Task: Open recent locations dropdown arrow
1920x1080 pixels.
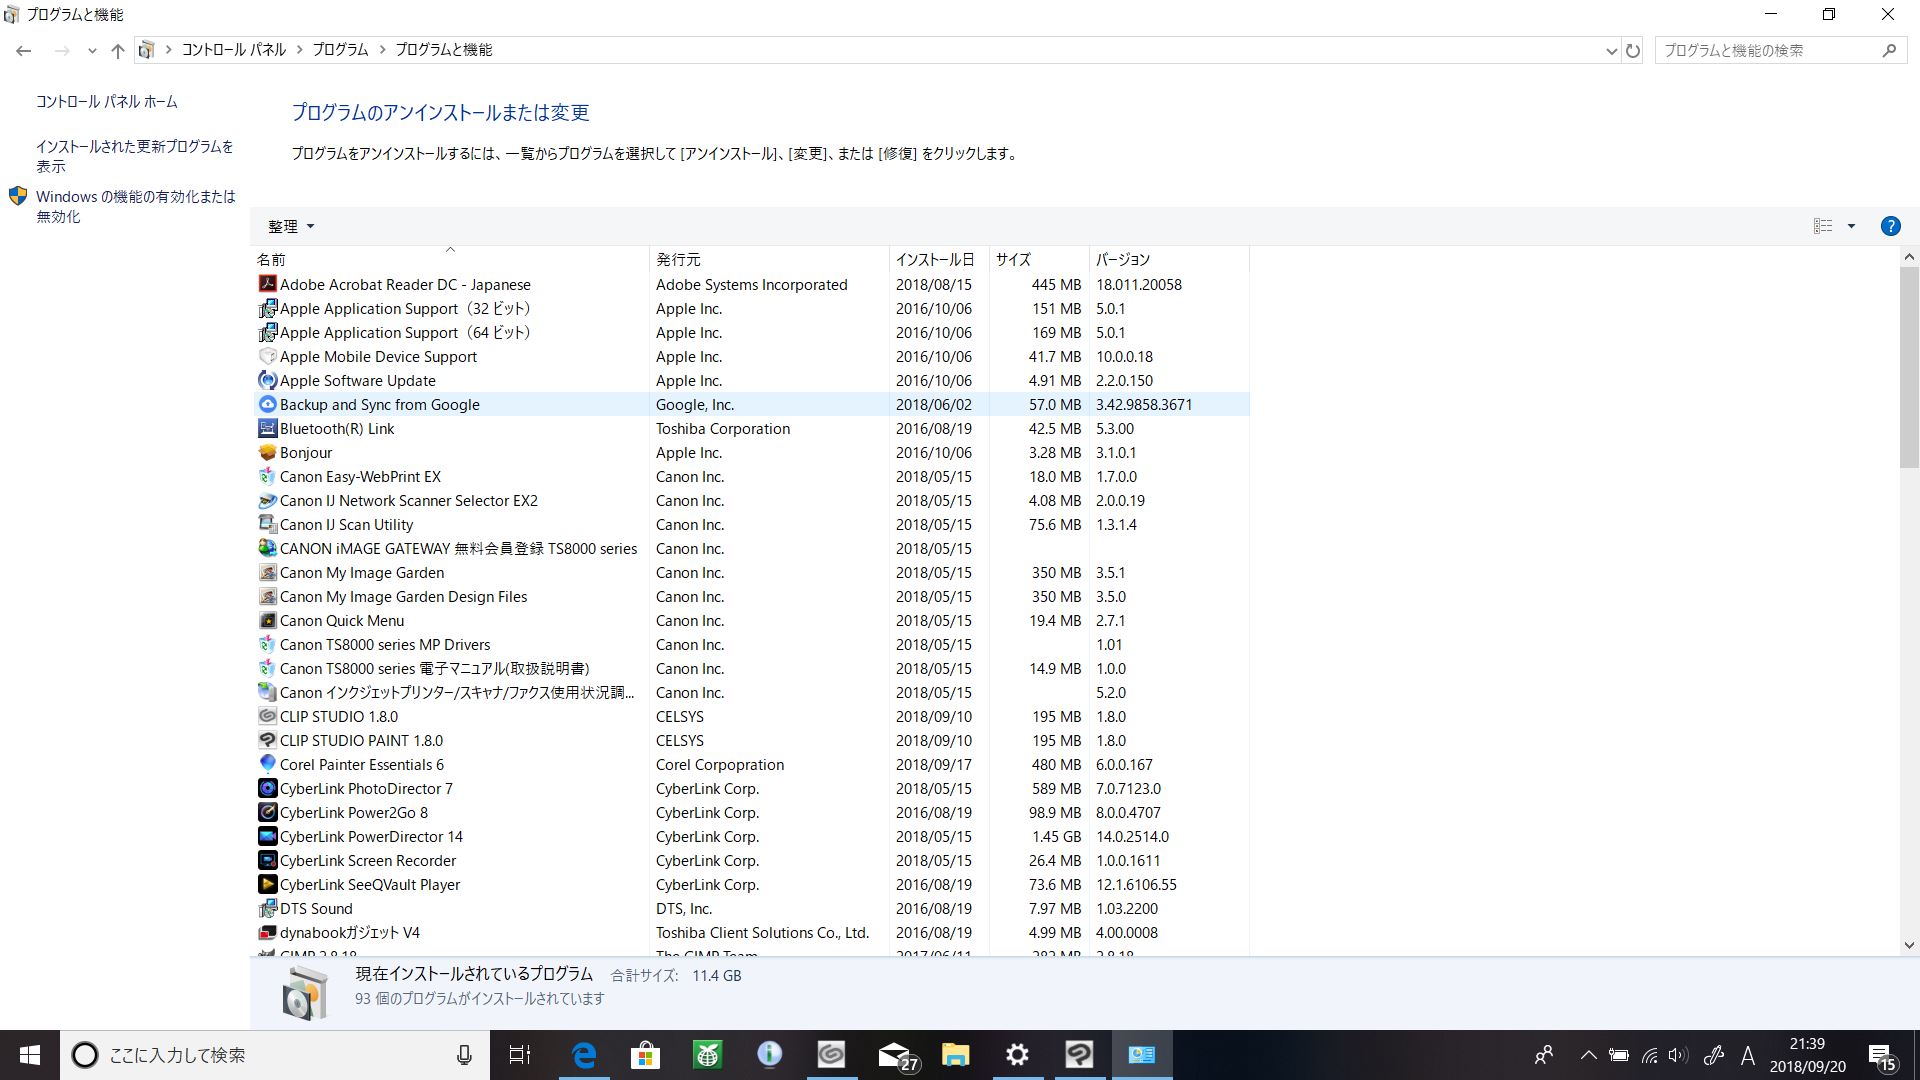Action: point(92,50)
